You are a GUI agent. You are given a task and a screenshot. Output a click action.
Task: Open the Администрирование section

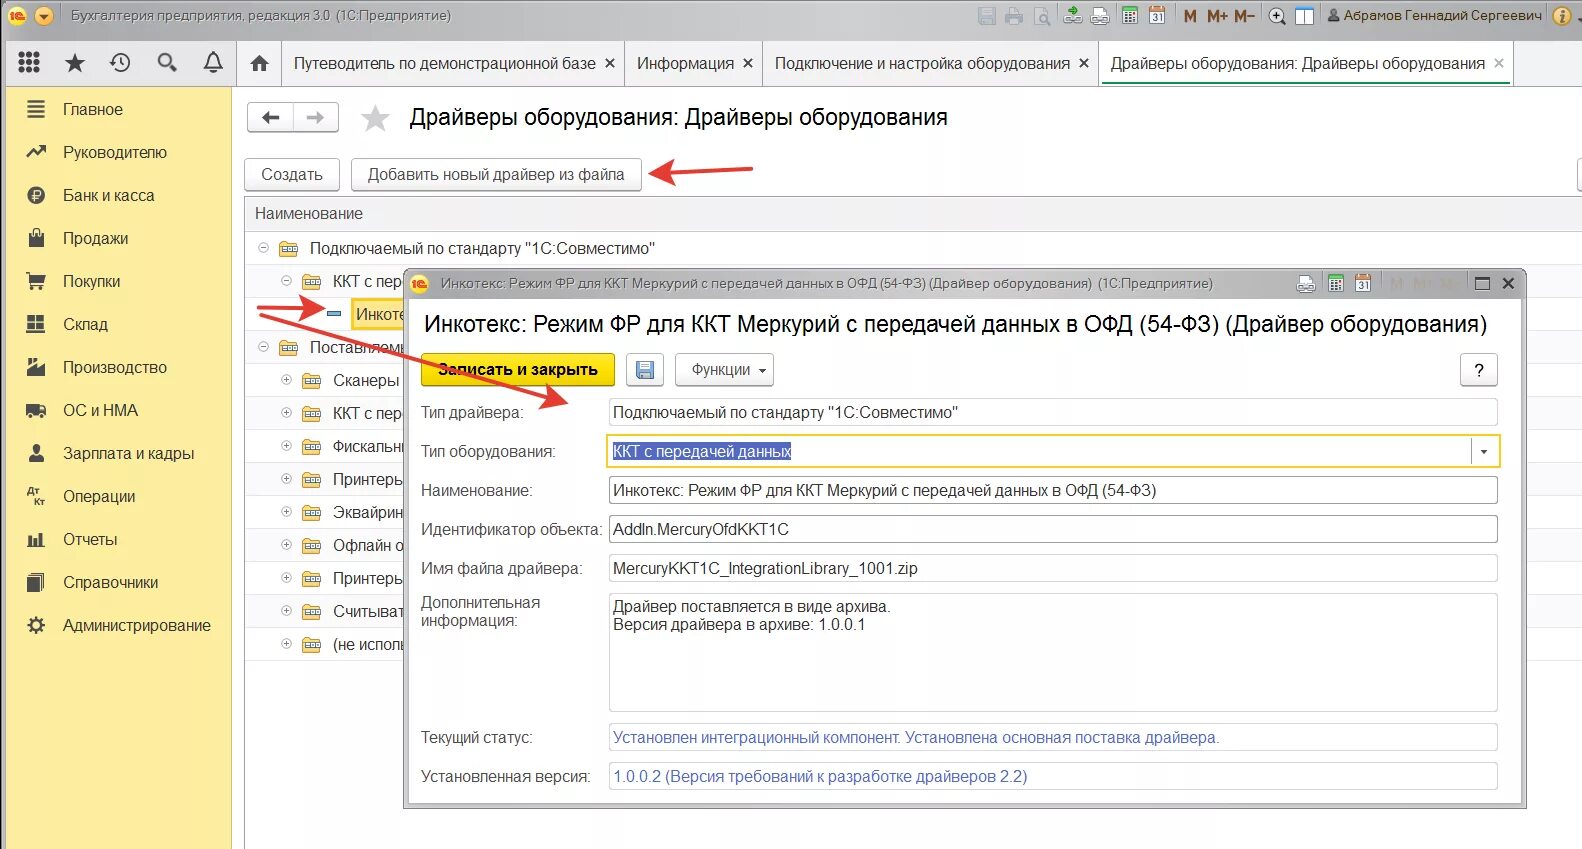pos(137,625)
